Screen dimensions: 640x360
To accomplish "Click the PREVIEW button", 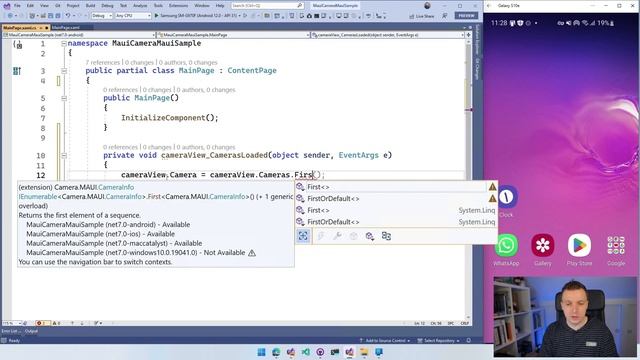I will click(x=467, y=16).
